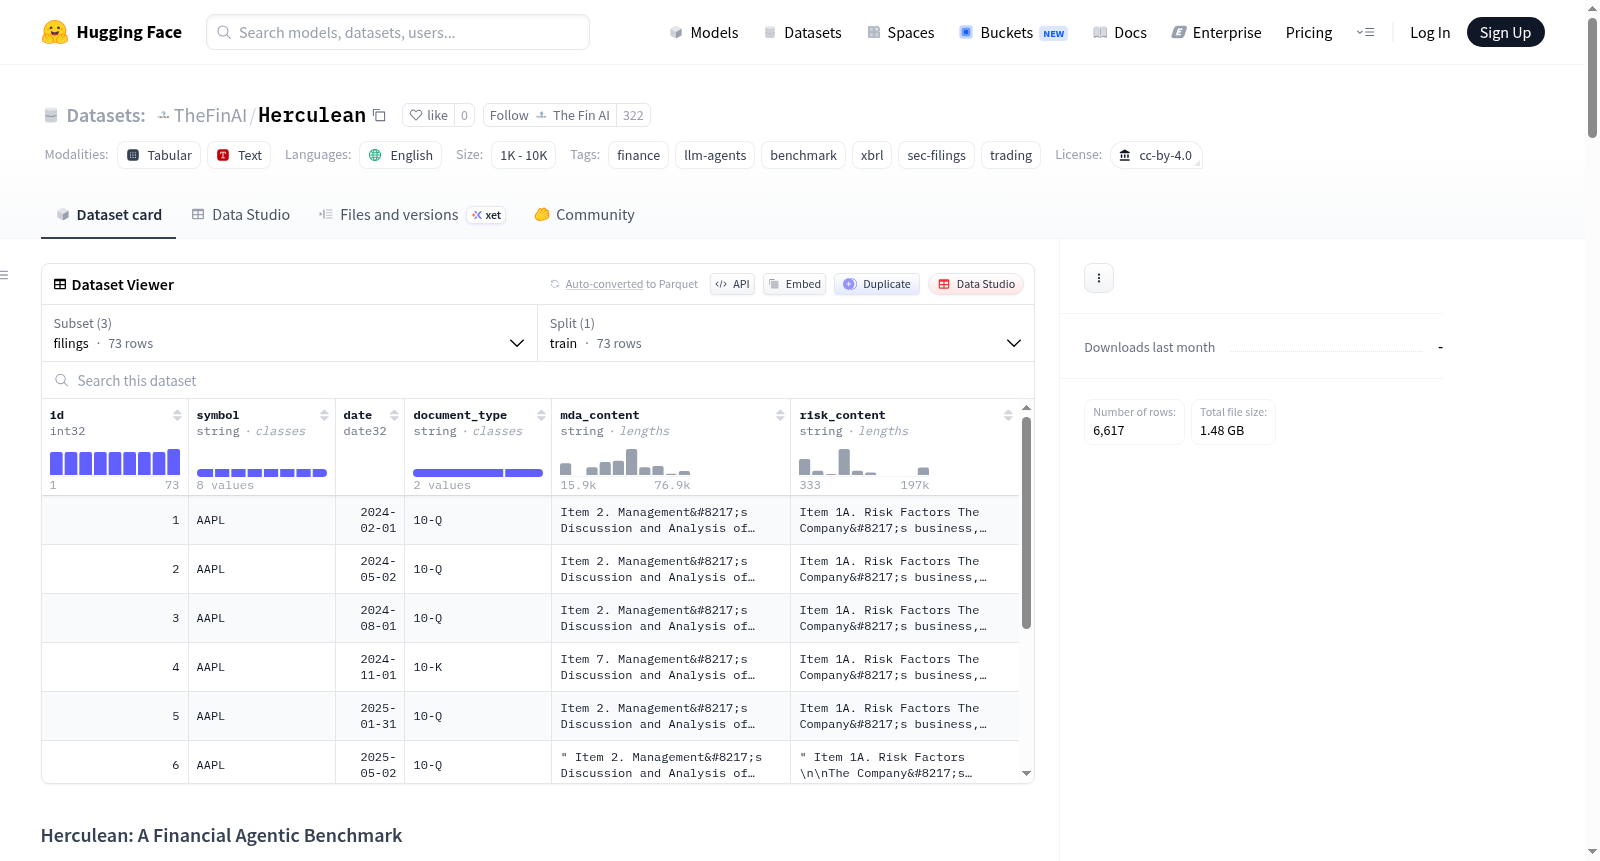Viewport: 1600px width, 861px height.
Task: Click the Herculean dataset title
Action: pos(312,115)
